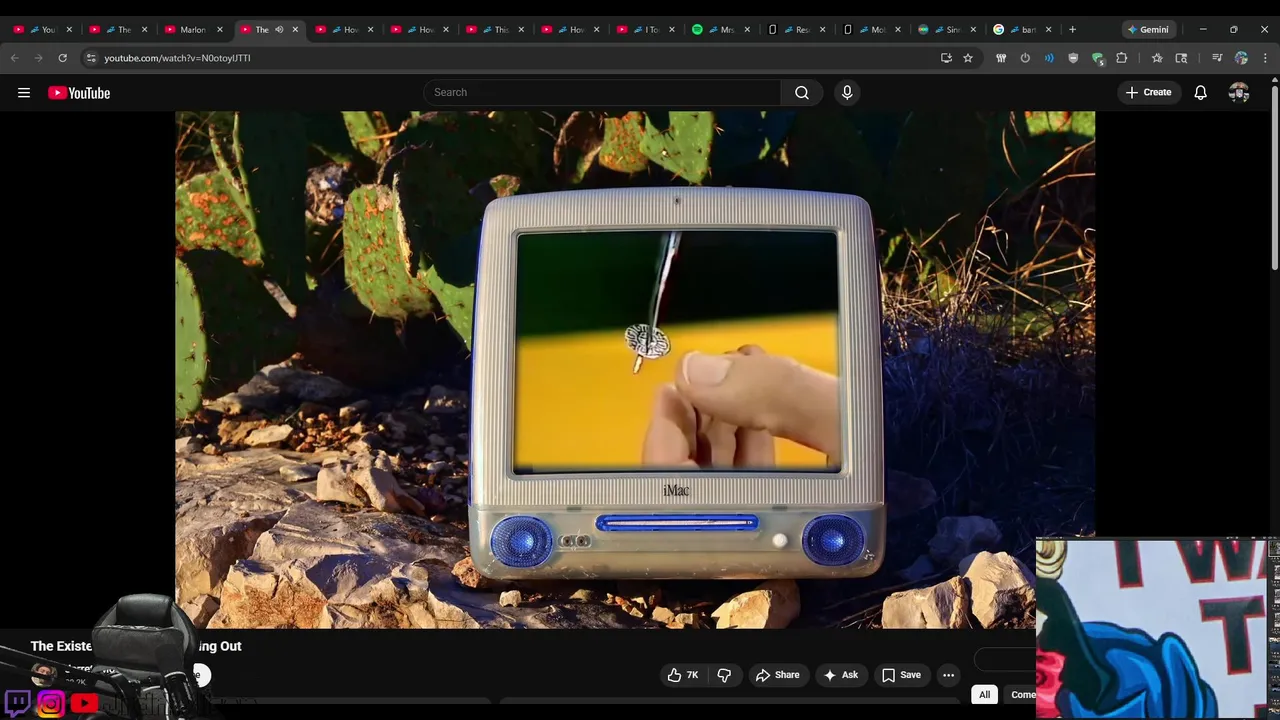Go forward with the browser forward arrow
Image resolution: width=1280 pixels, height=720 pixels.
pyautogui.click(x=38, y=58)
